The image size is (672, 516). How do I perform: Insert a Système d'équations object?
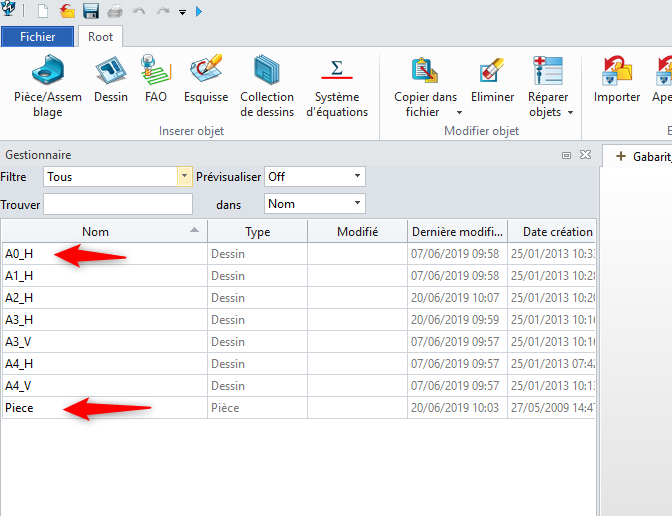pos(337,86)
